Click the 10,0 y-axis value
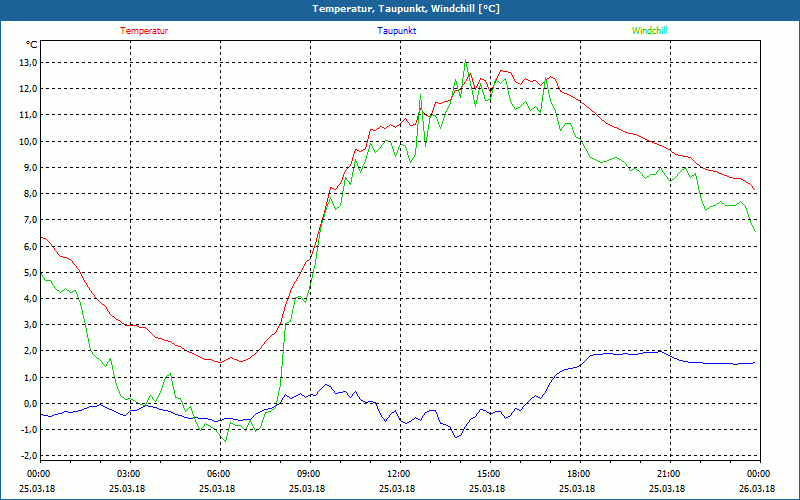Image resolution: width=800 pixels, height=500 pixels. point(28,141)
